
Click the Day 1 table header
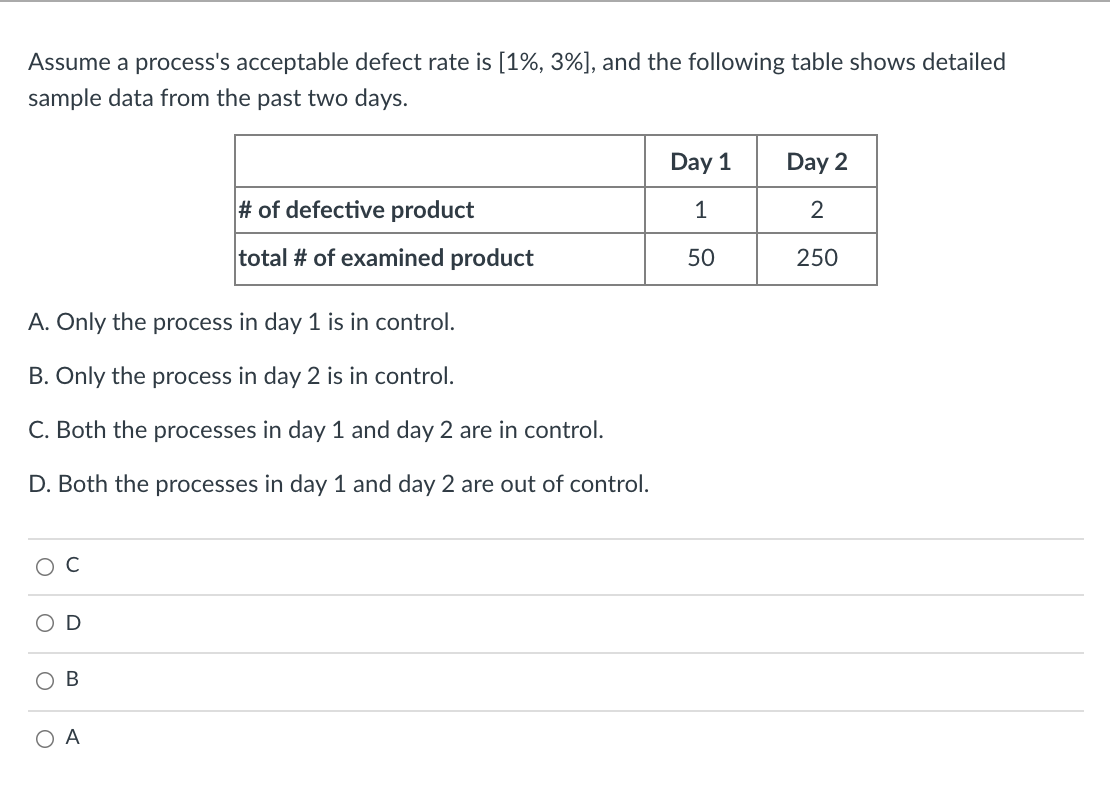pos(700,162)
